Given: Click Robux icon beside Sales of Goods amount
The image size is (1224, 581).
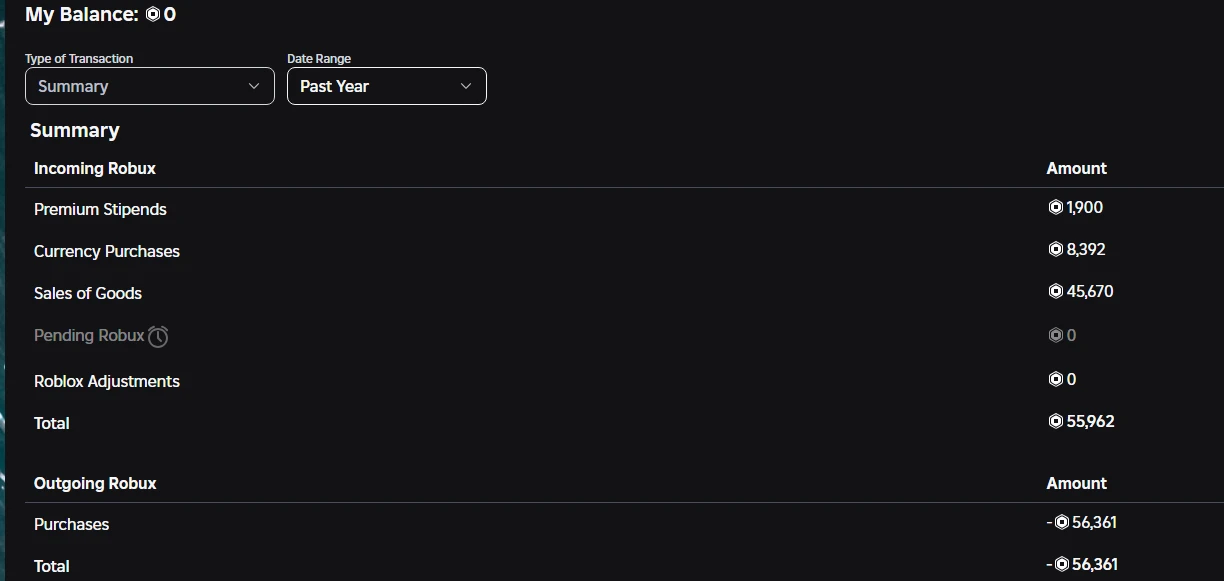Looking at the screenshot, I should [x=1055, y=292].
